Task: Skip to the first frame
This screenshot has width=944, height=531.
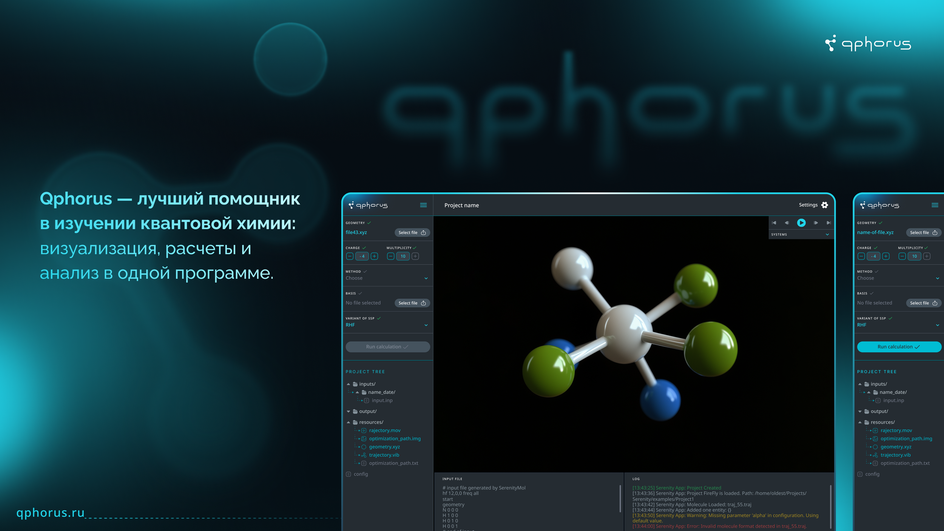Action: pyautogui.click(x=774, y=223)
